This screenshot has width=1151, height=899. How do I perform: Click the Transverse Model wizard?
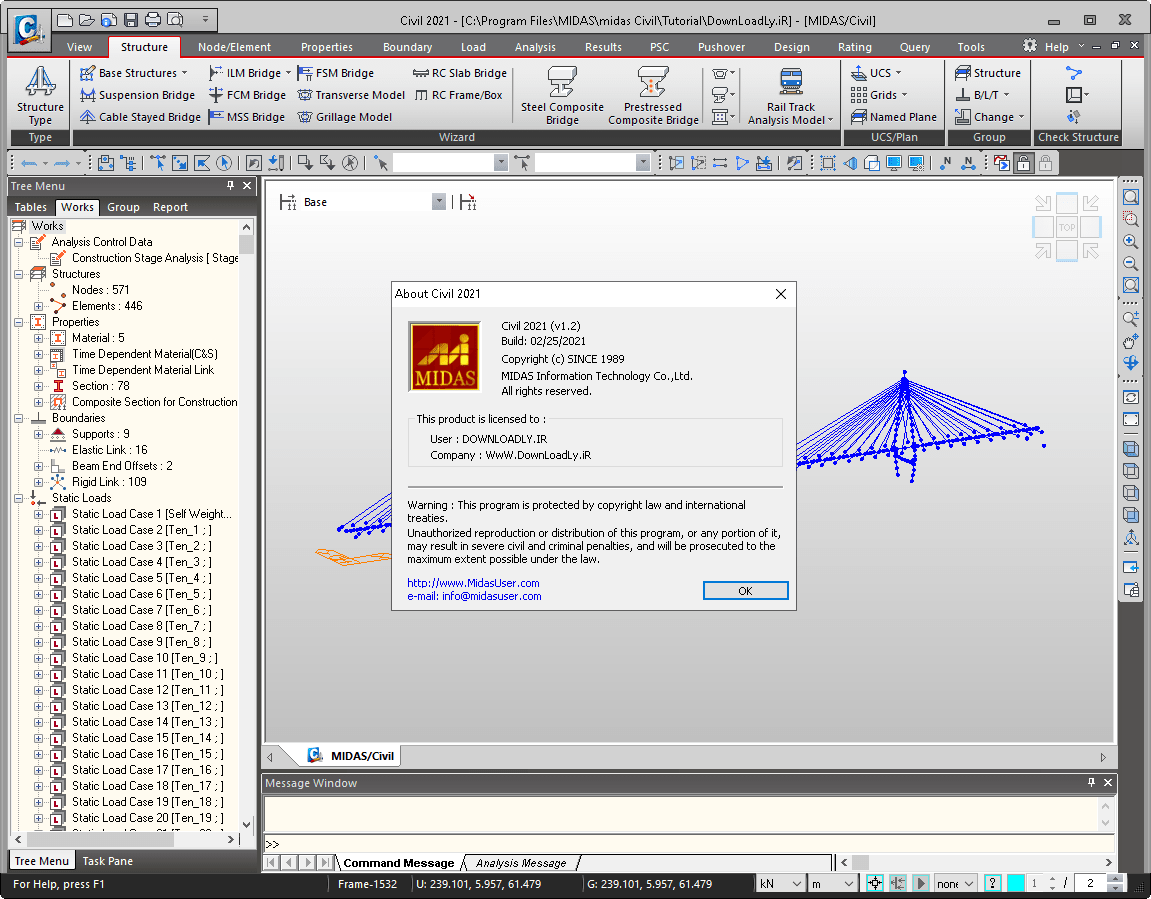[351, 95]
